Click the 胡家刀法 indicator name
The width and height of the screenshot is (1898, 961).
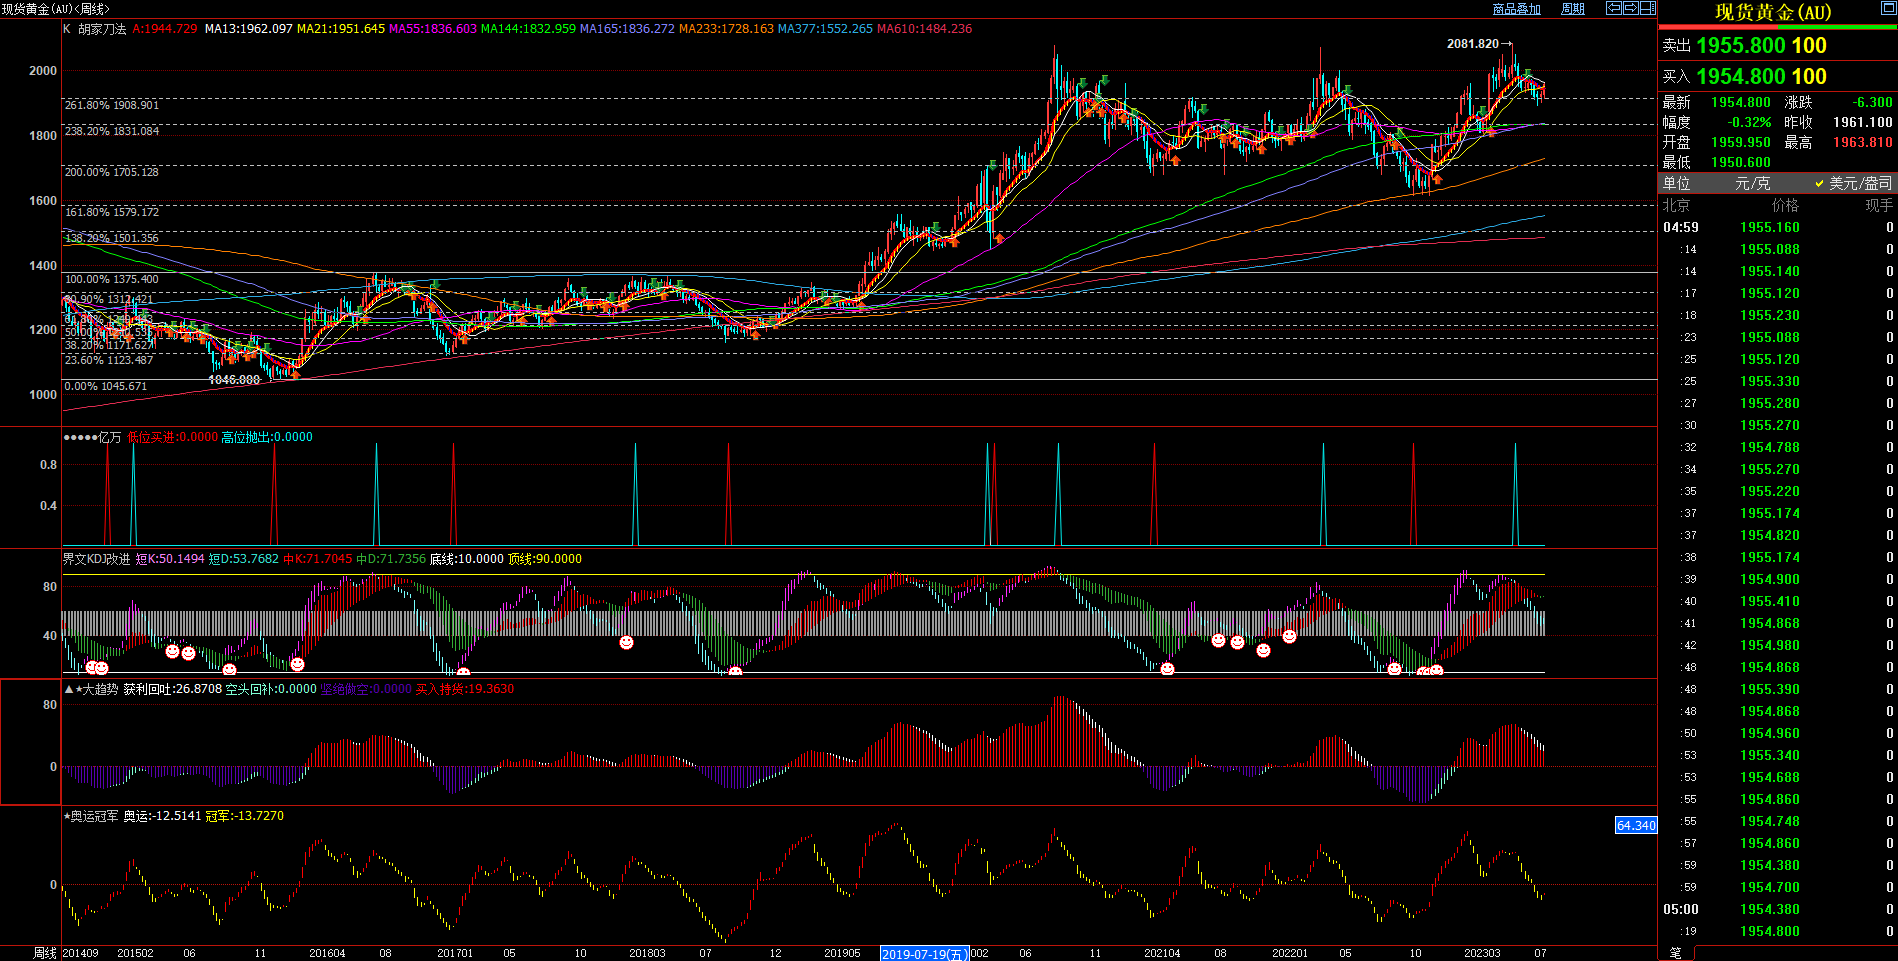(102, 29)
